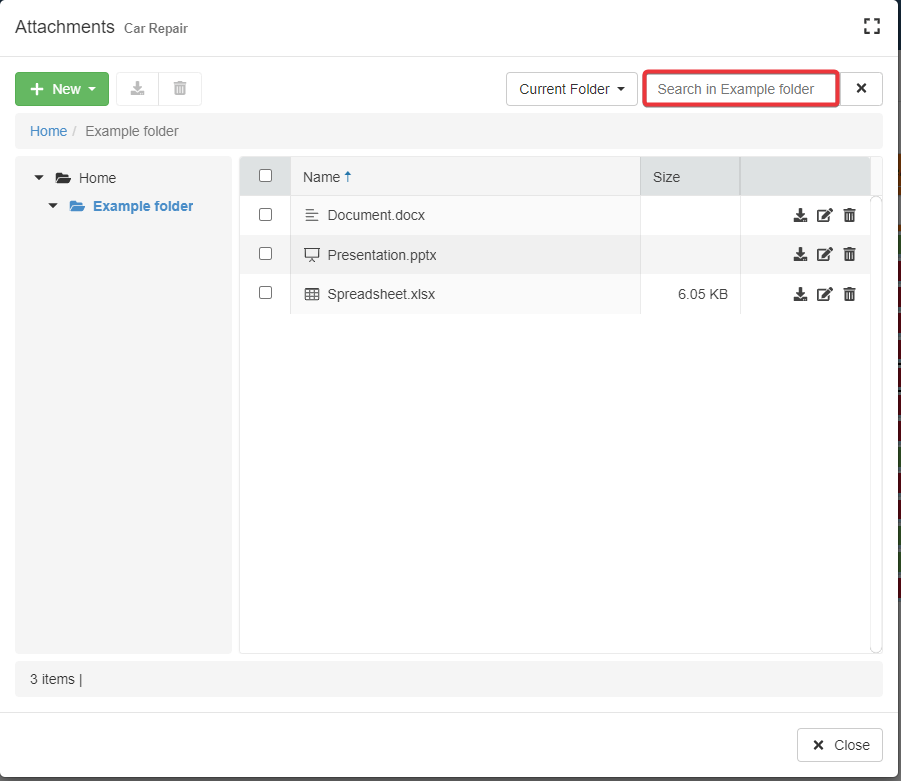Screen dimensions: 901x781
Task: Delete the Presentation.pptx file
Action: click(x=849, y=254)
